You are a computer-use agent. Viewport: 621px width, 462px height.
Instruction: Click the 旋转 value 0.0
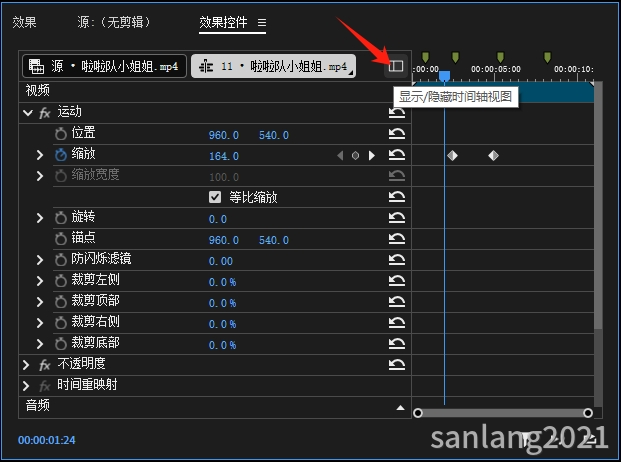click(x=218, y=219)
